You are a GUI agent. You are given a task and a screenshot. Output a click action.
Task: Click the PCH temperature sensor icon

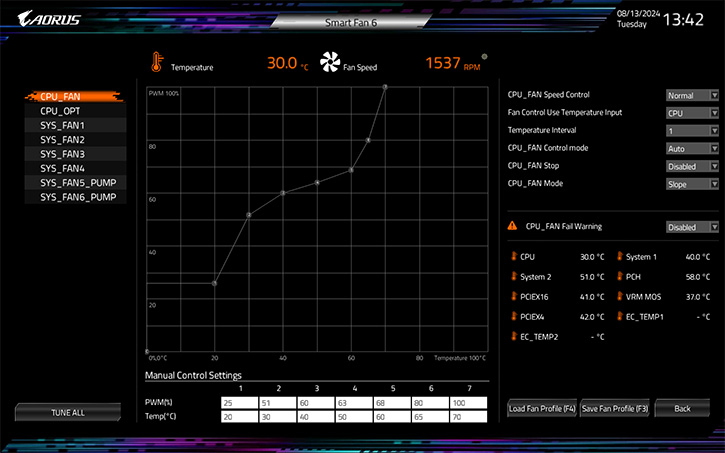(619, 277)
